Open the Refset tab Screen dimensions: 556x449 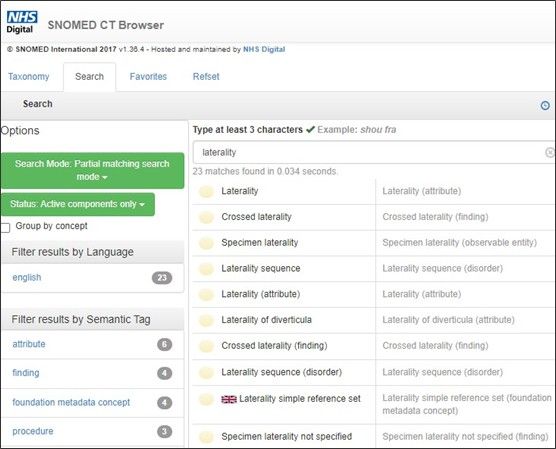coord(206,77)
